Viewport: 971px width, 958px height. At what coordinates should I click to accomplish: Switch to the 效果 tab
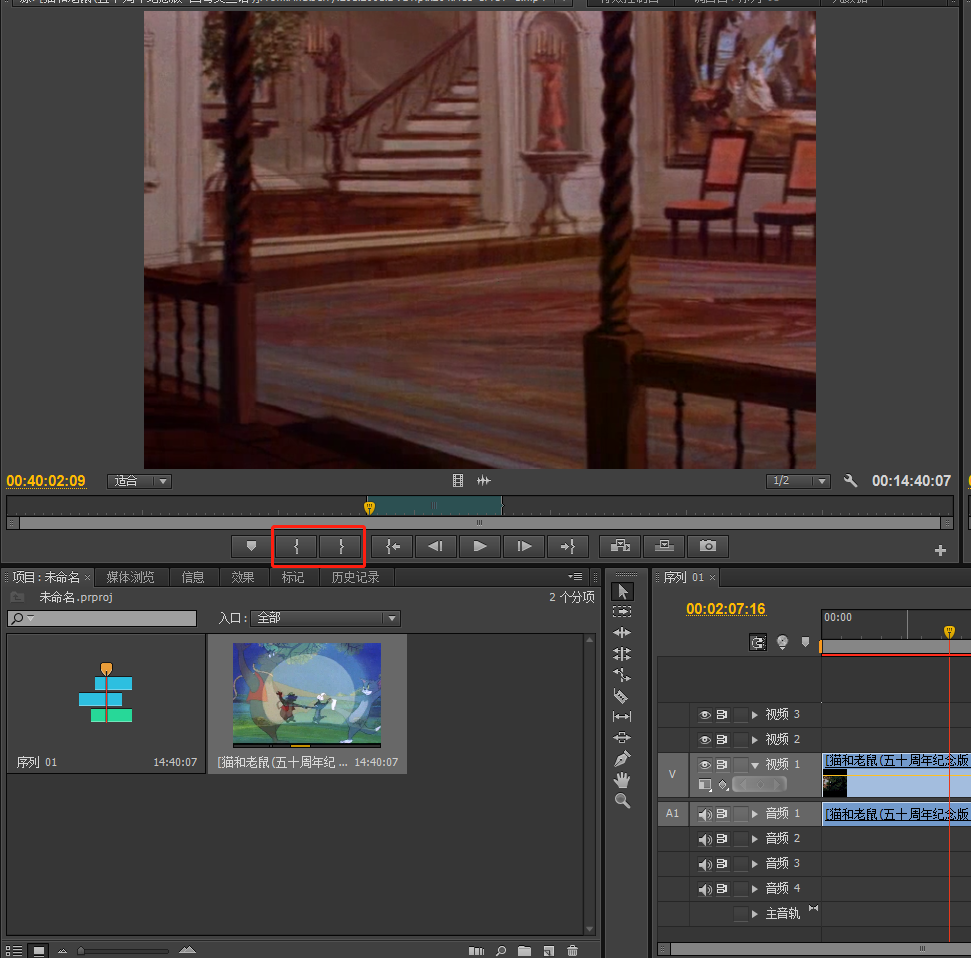point(243,577)
